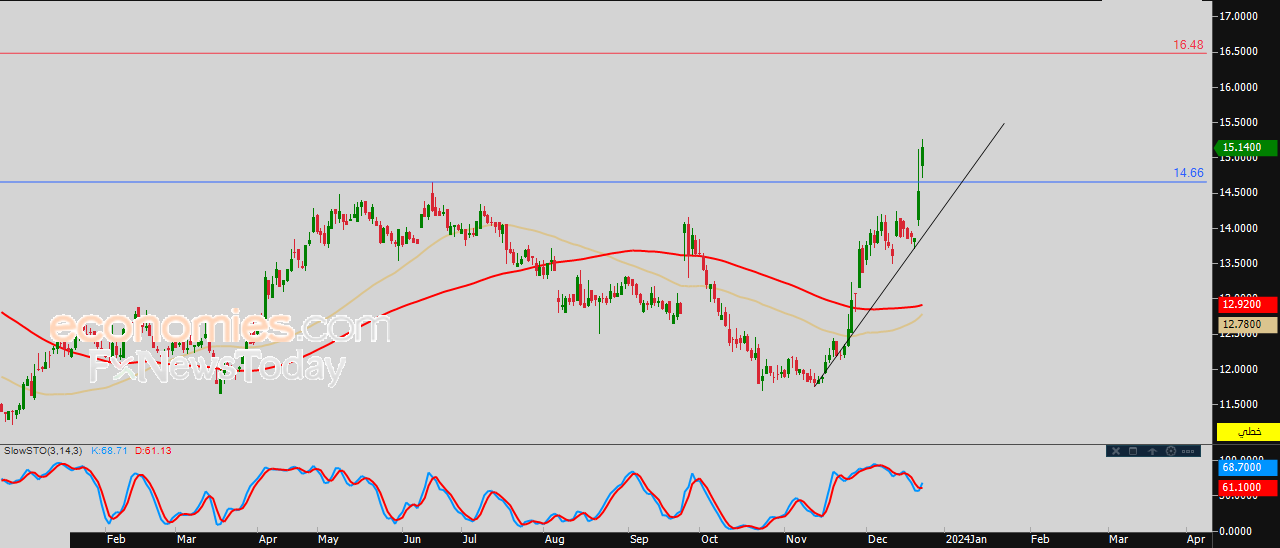The height and width of the screenshot is (548, 1280).
Task: Click the May date axis label
Action: coord(328,539)
